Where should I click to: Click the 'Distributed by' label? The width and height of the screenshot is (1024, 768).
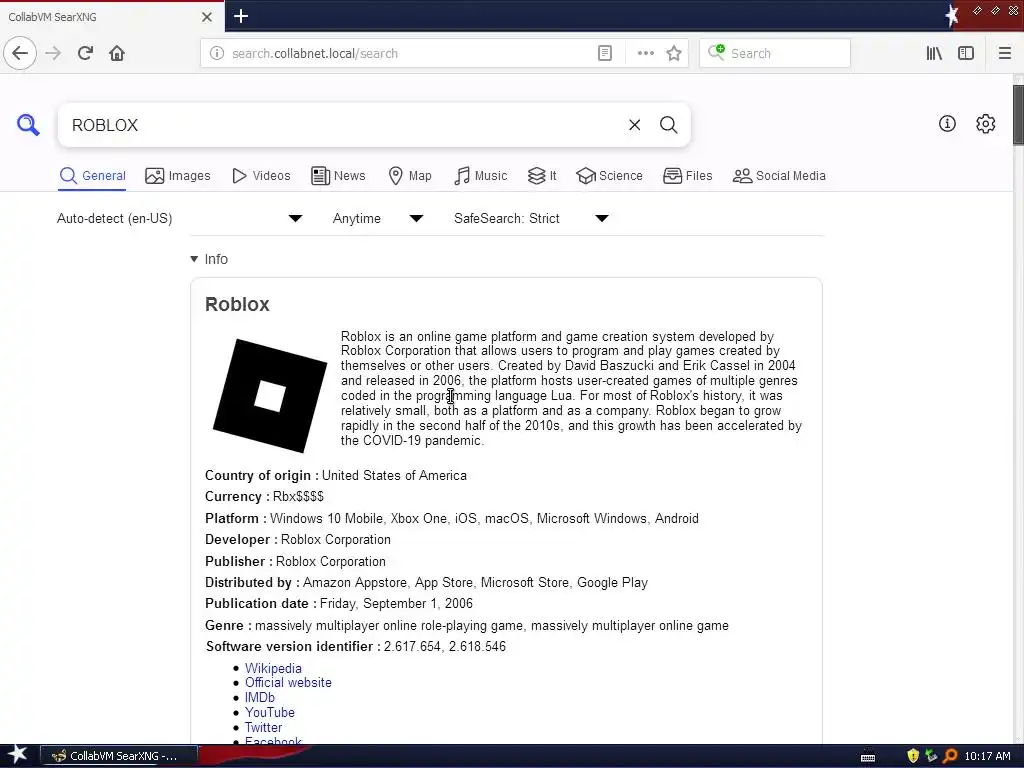252,583
